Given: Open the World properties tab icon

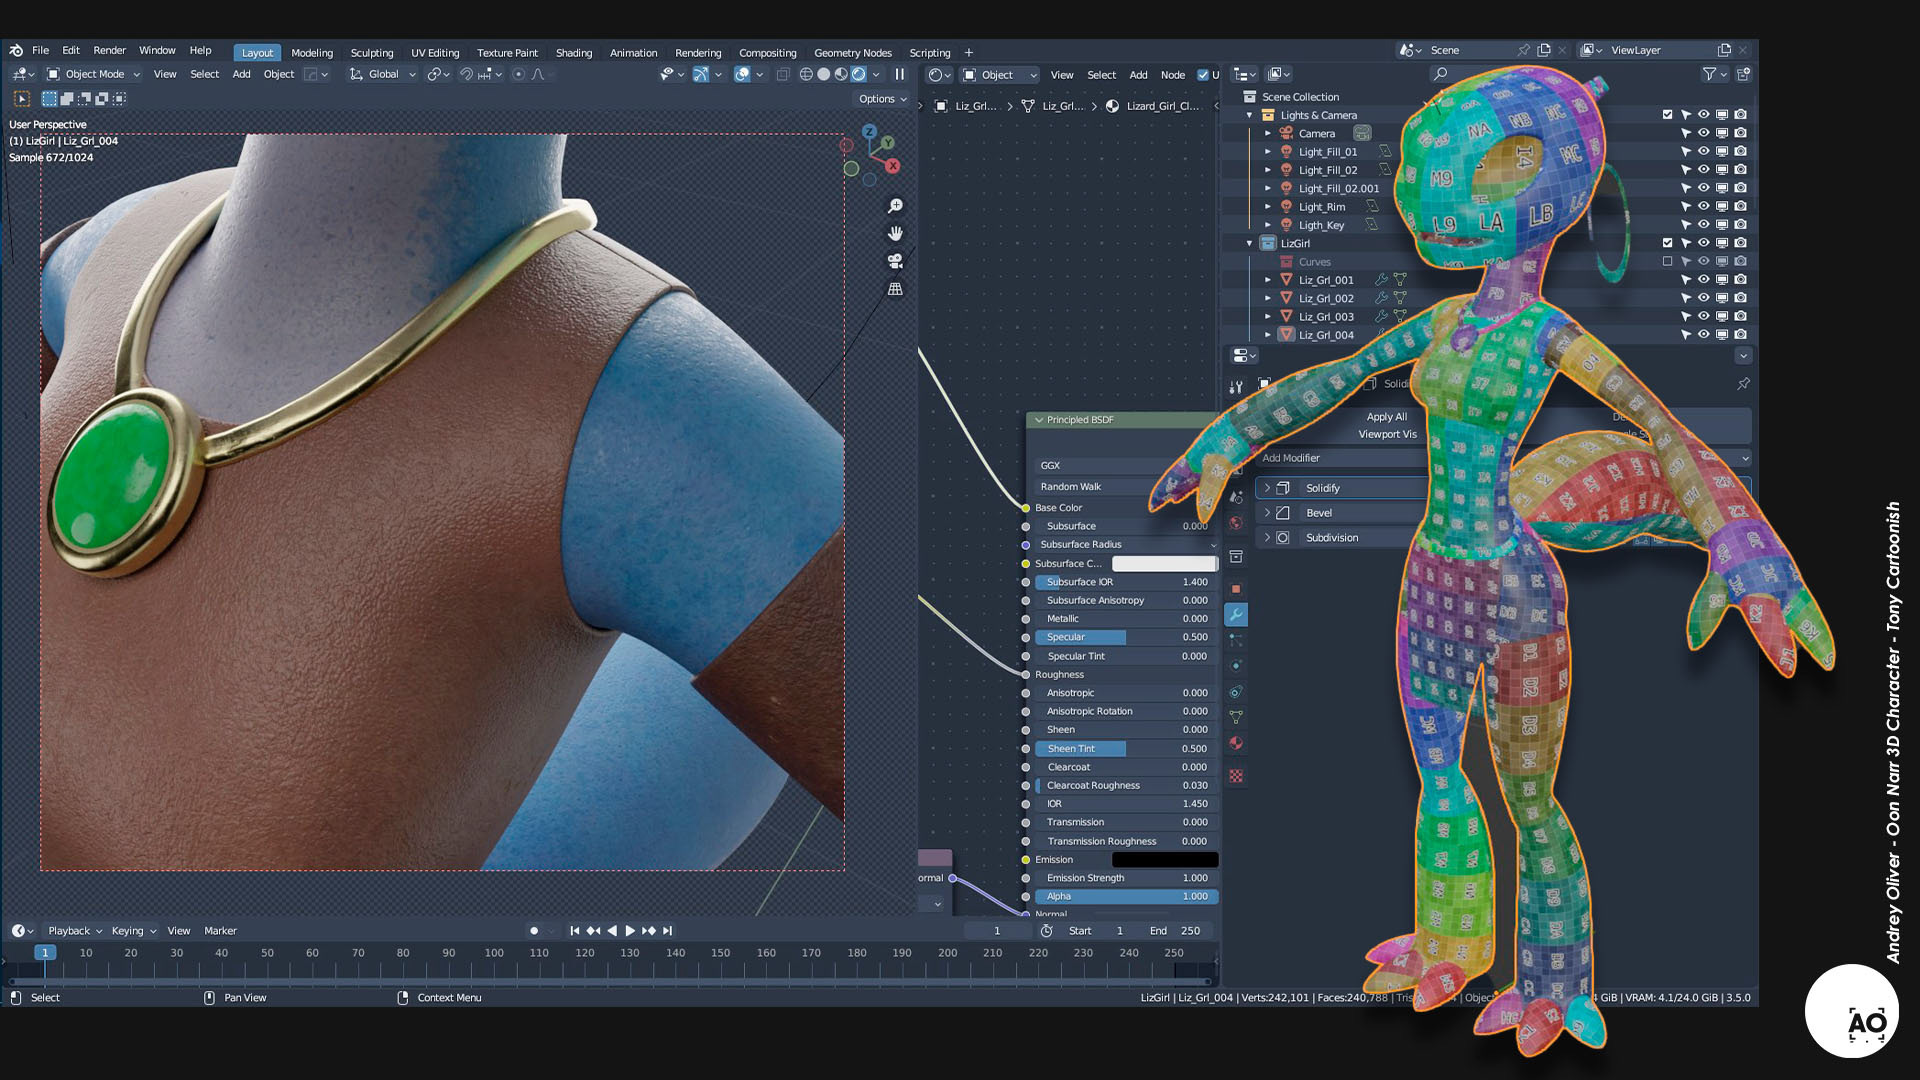Looking at the screenshot, I should click(1236, 523).
